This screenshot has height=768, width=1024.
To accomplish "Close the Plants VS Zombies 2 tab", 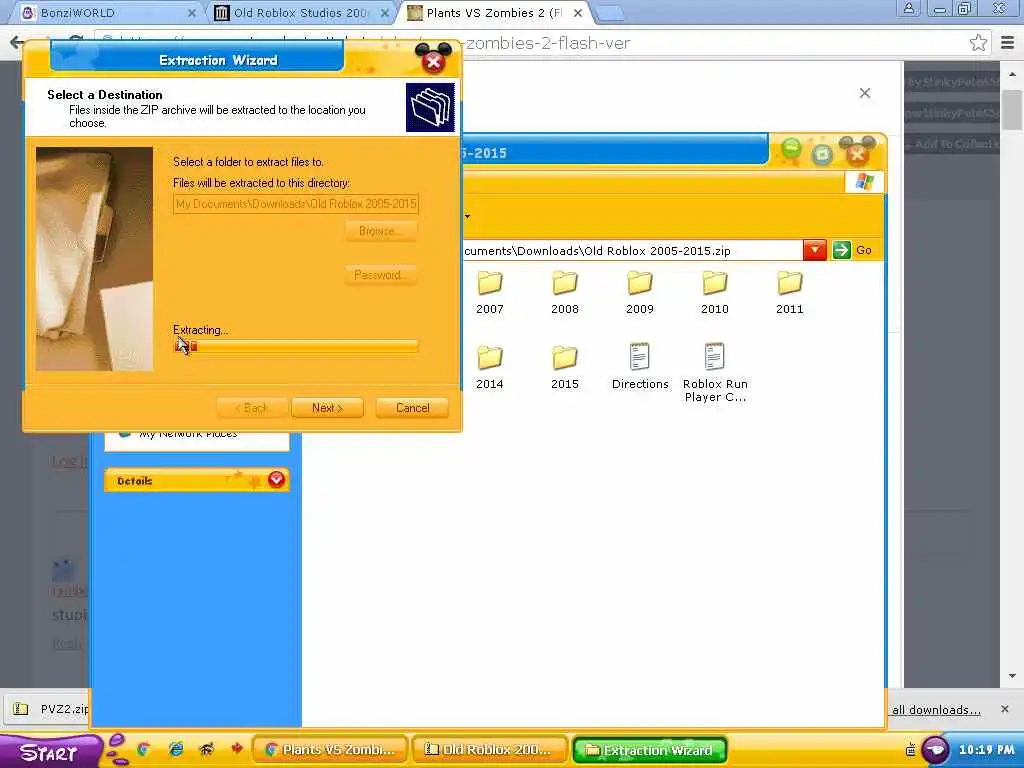I will 578,12.
